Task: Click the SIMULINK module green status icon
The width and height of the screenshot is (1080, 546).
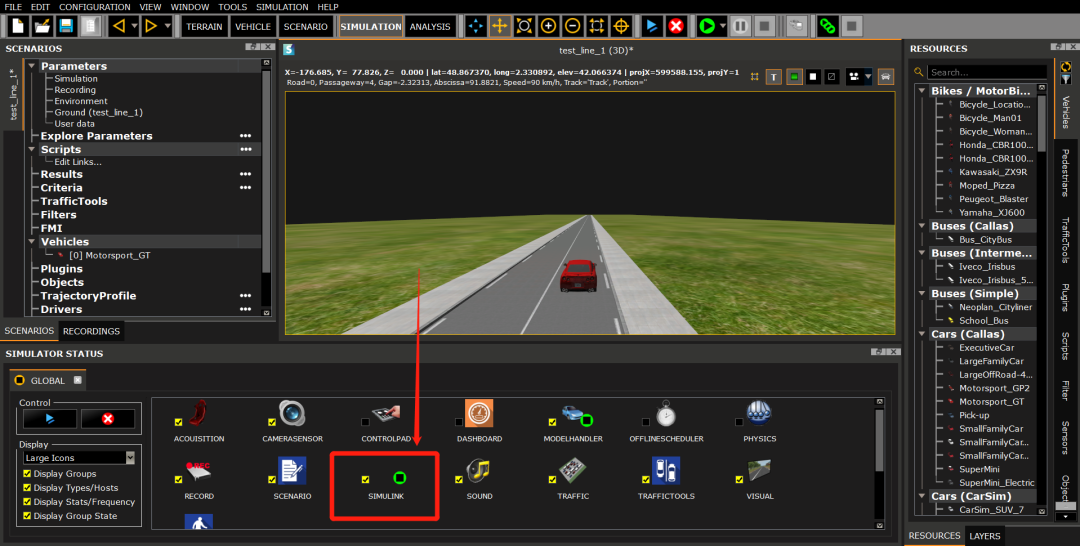Action: (x=399, y=477)
